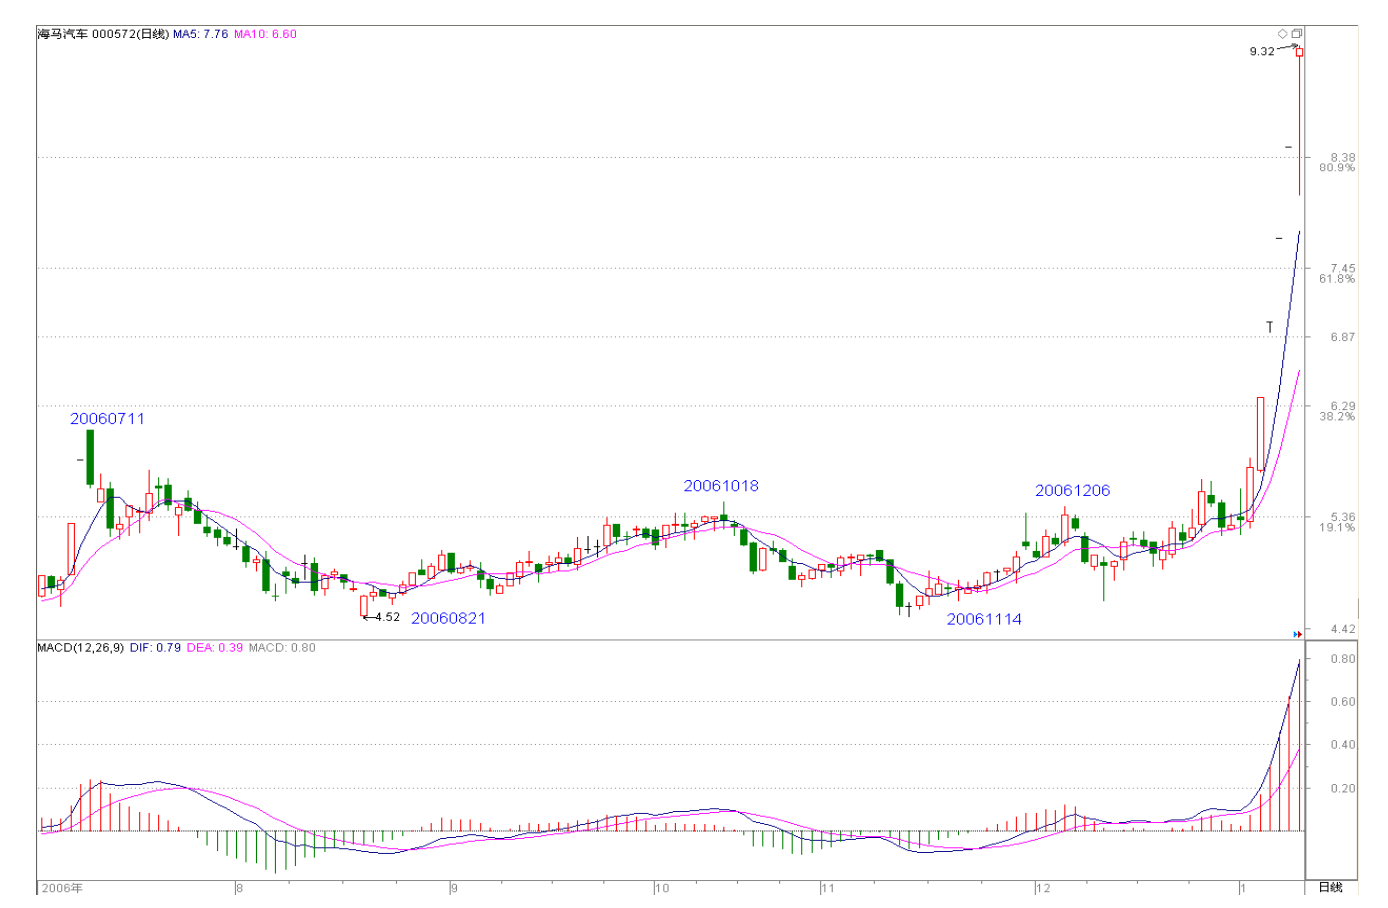
Task: Click the diamond marker icon at chart top-right
Action: (1283, 34)
